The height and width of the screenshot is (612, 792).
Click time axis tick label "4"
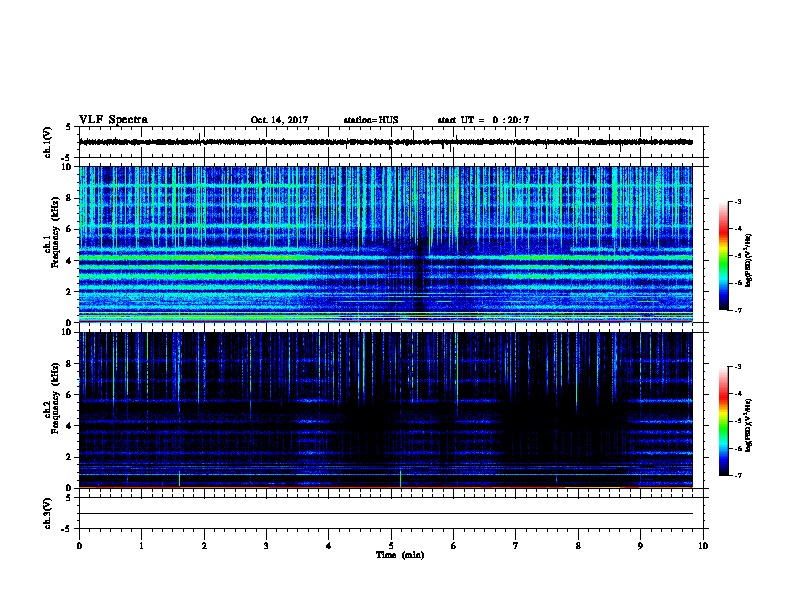pos(329,546)
